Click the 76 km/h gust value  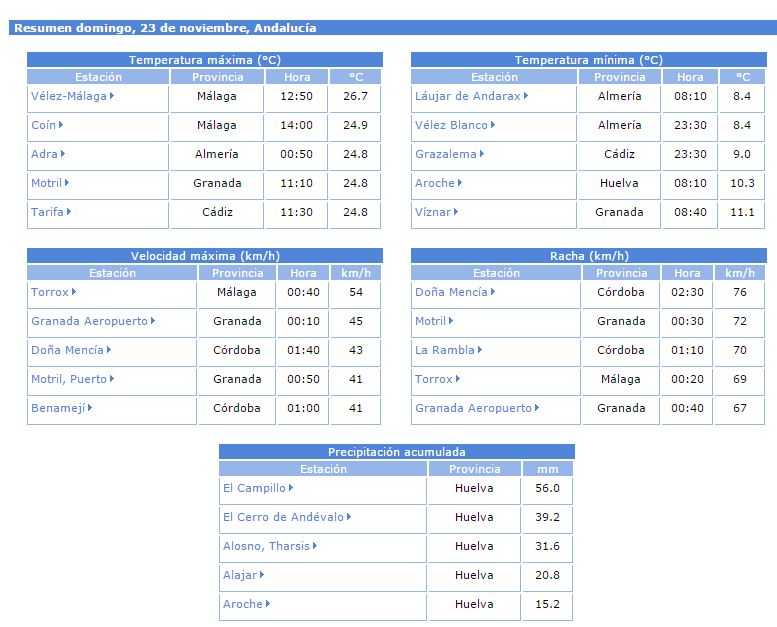point(740,292)
